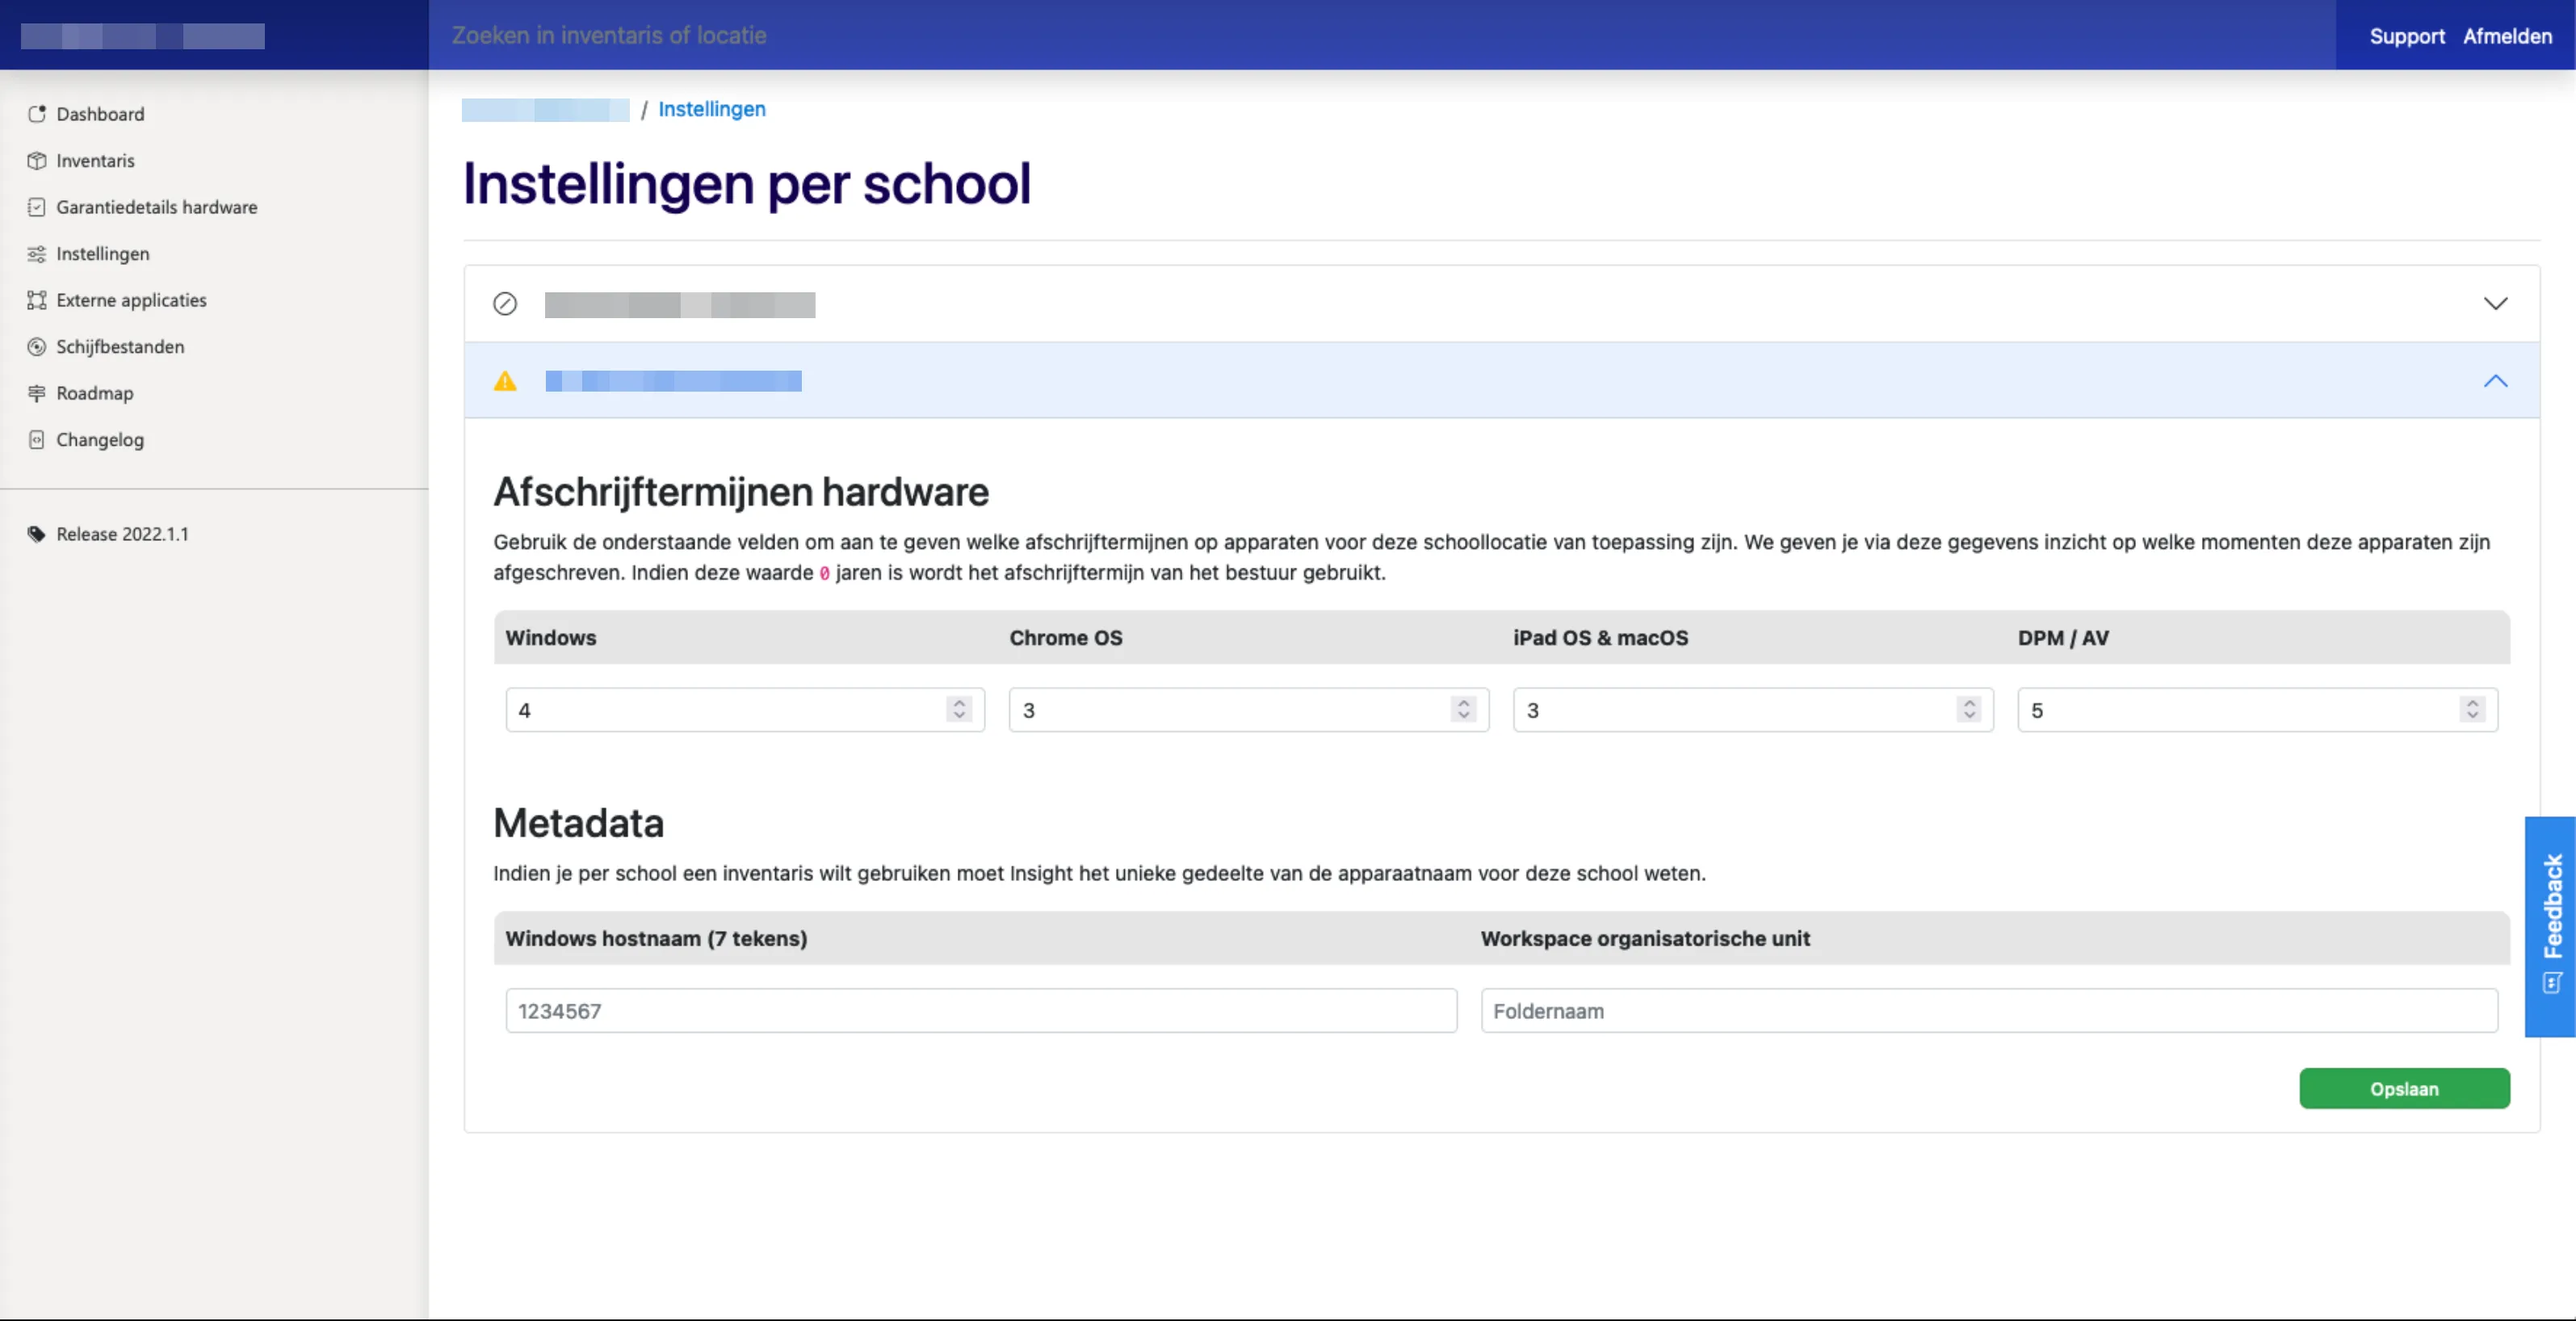Click the Externe applicaties icon
This screenshot has width=2576, height=1321.
[x=37, y=300]
